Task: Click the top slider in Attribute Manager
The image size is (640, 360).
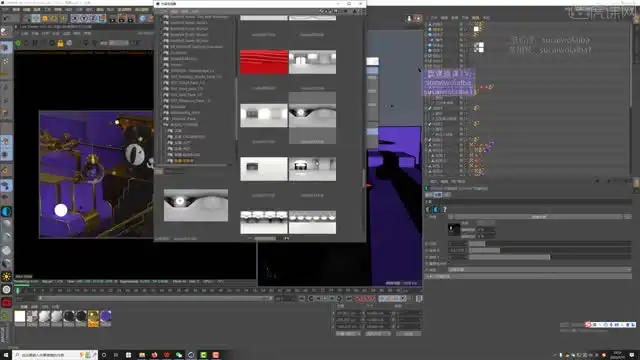Action: 550,244
